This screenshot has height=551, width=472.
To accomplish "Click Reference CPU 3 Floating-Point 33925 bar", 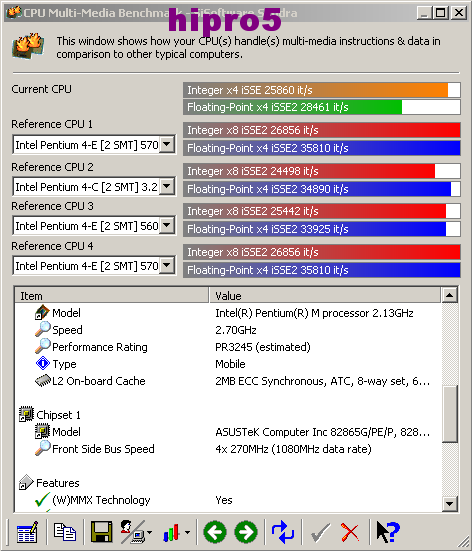I will [x=322, y=229].
